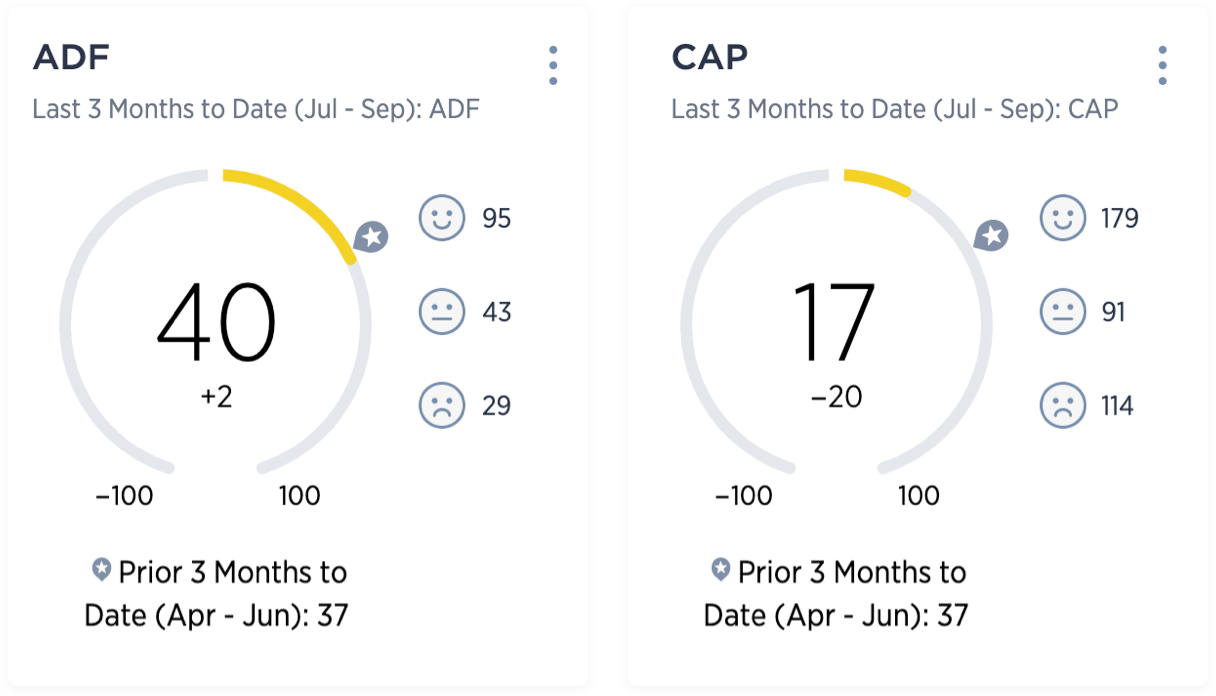
Task: Click the yellow arc on the CAP gauge
Action: [x=878, y=181]
